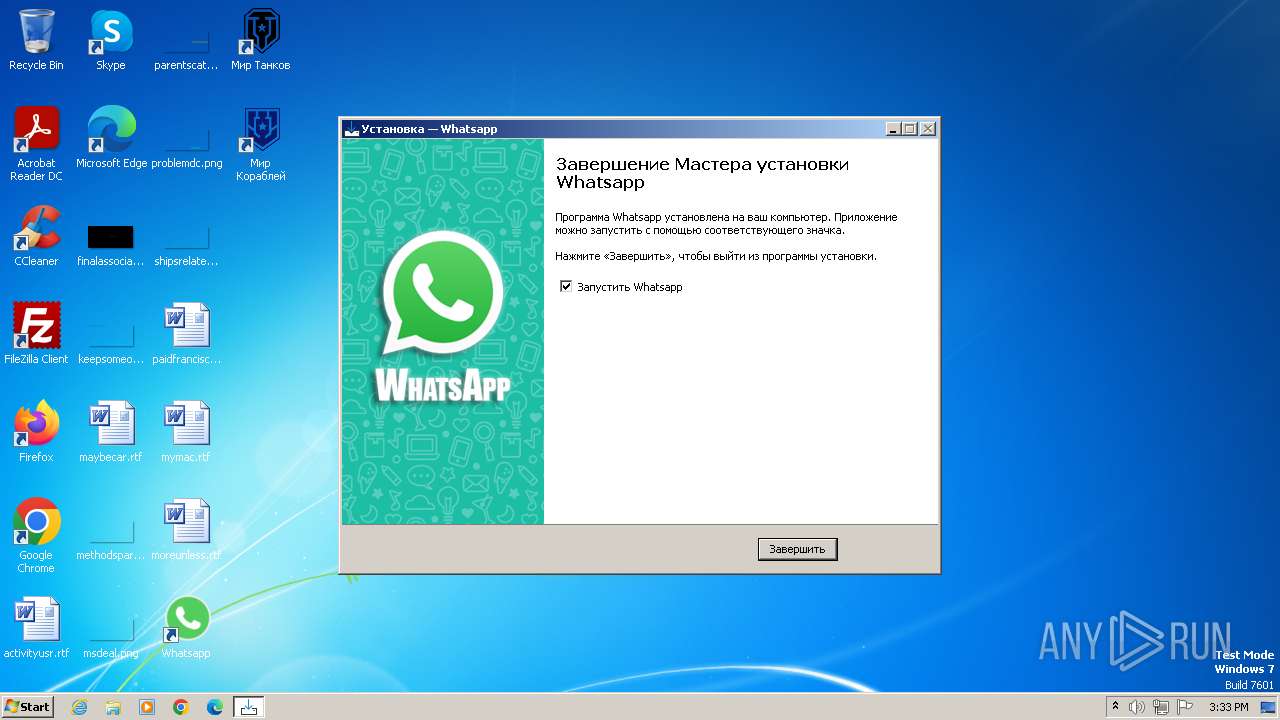Screen dimensions: 1280x720
Task: Launch the Microsoft Edge desktop shortcut
Action: 111,138
